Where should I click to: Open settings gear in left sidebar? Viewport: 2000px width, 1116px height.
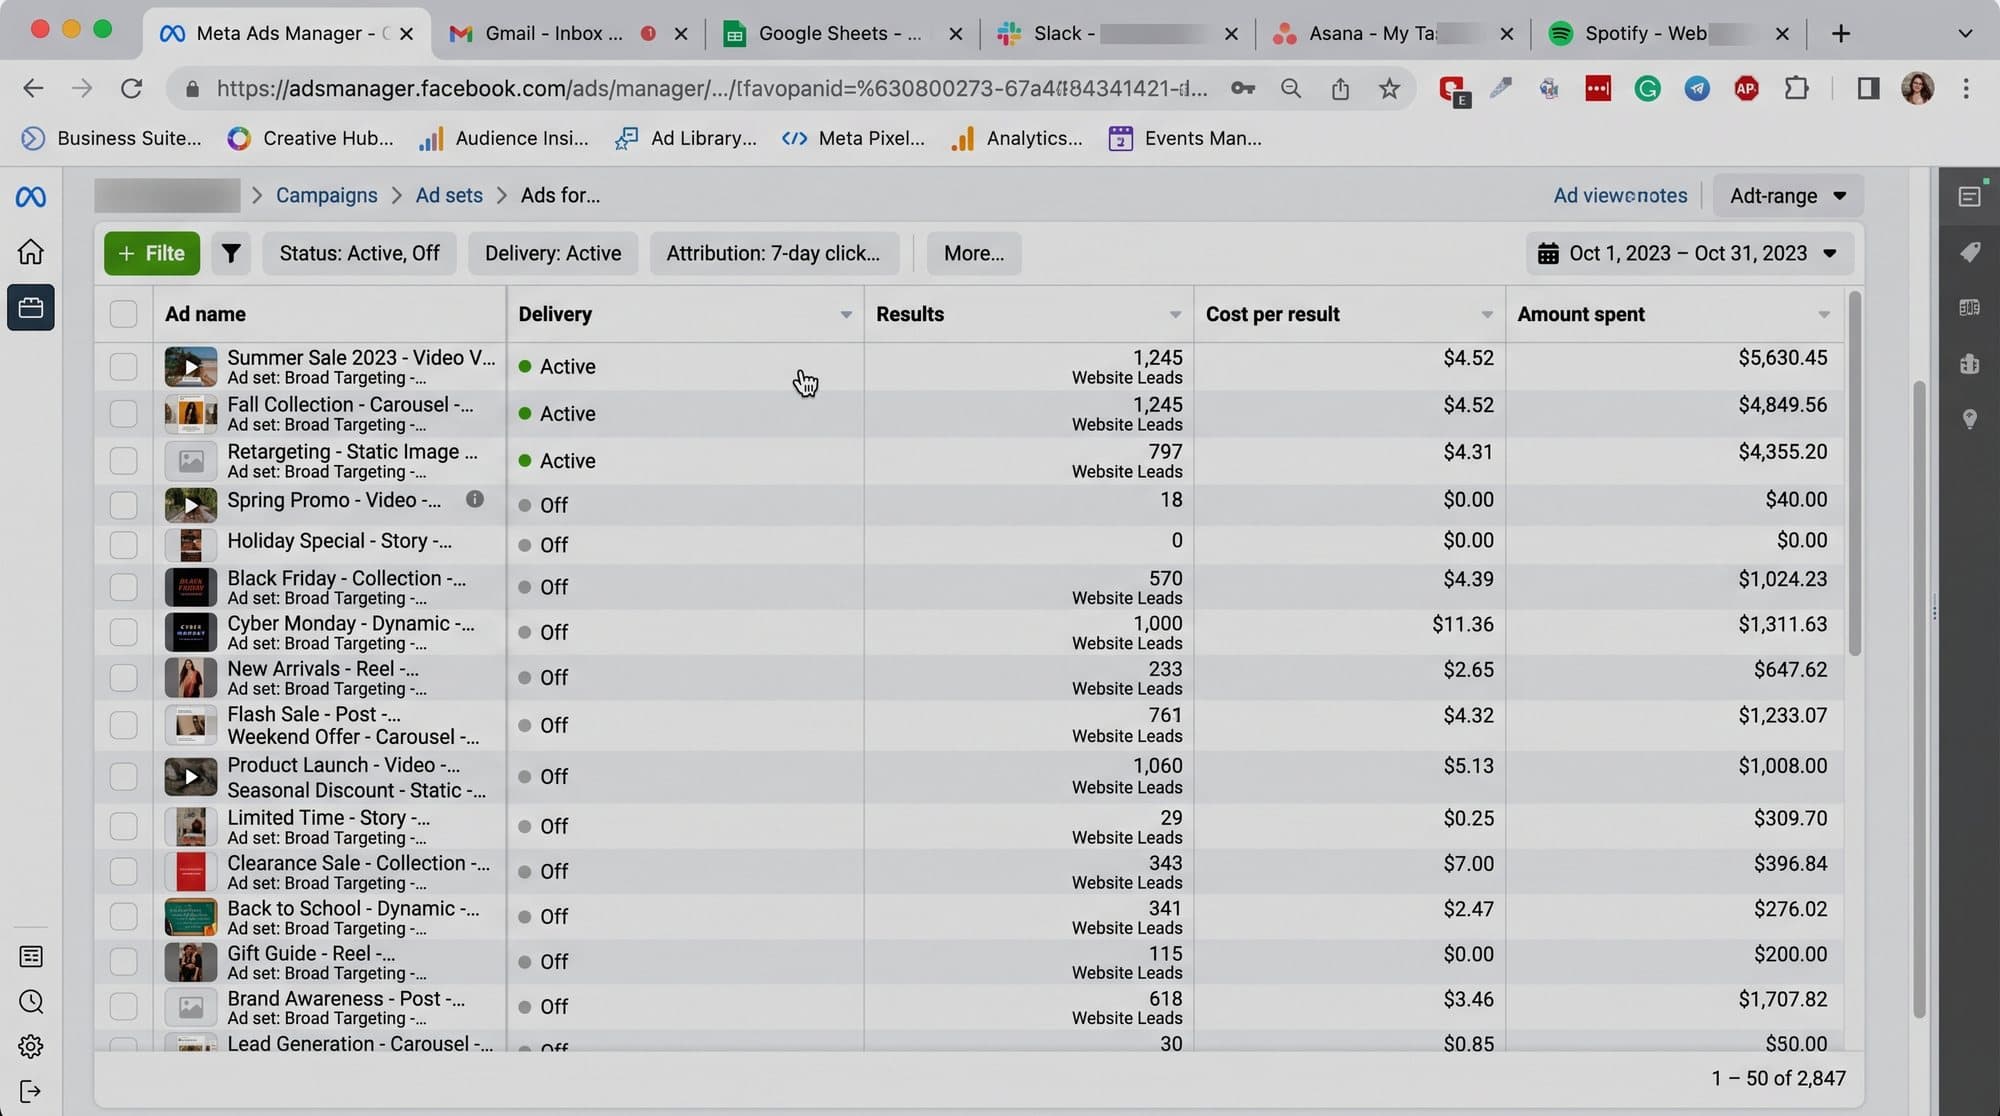31,1046
